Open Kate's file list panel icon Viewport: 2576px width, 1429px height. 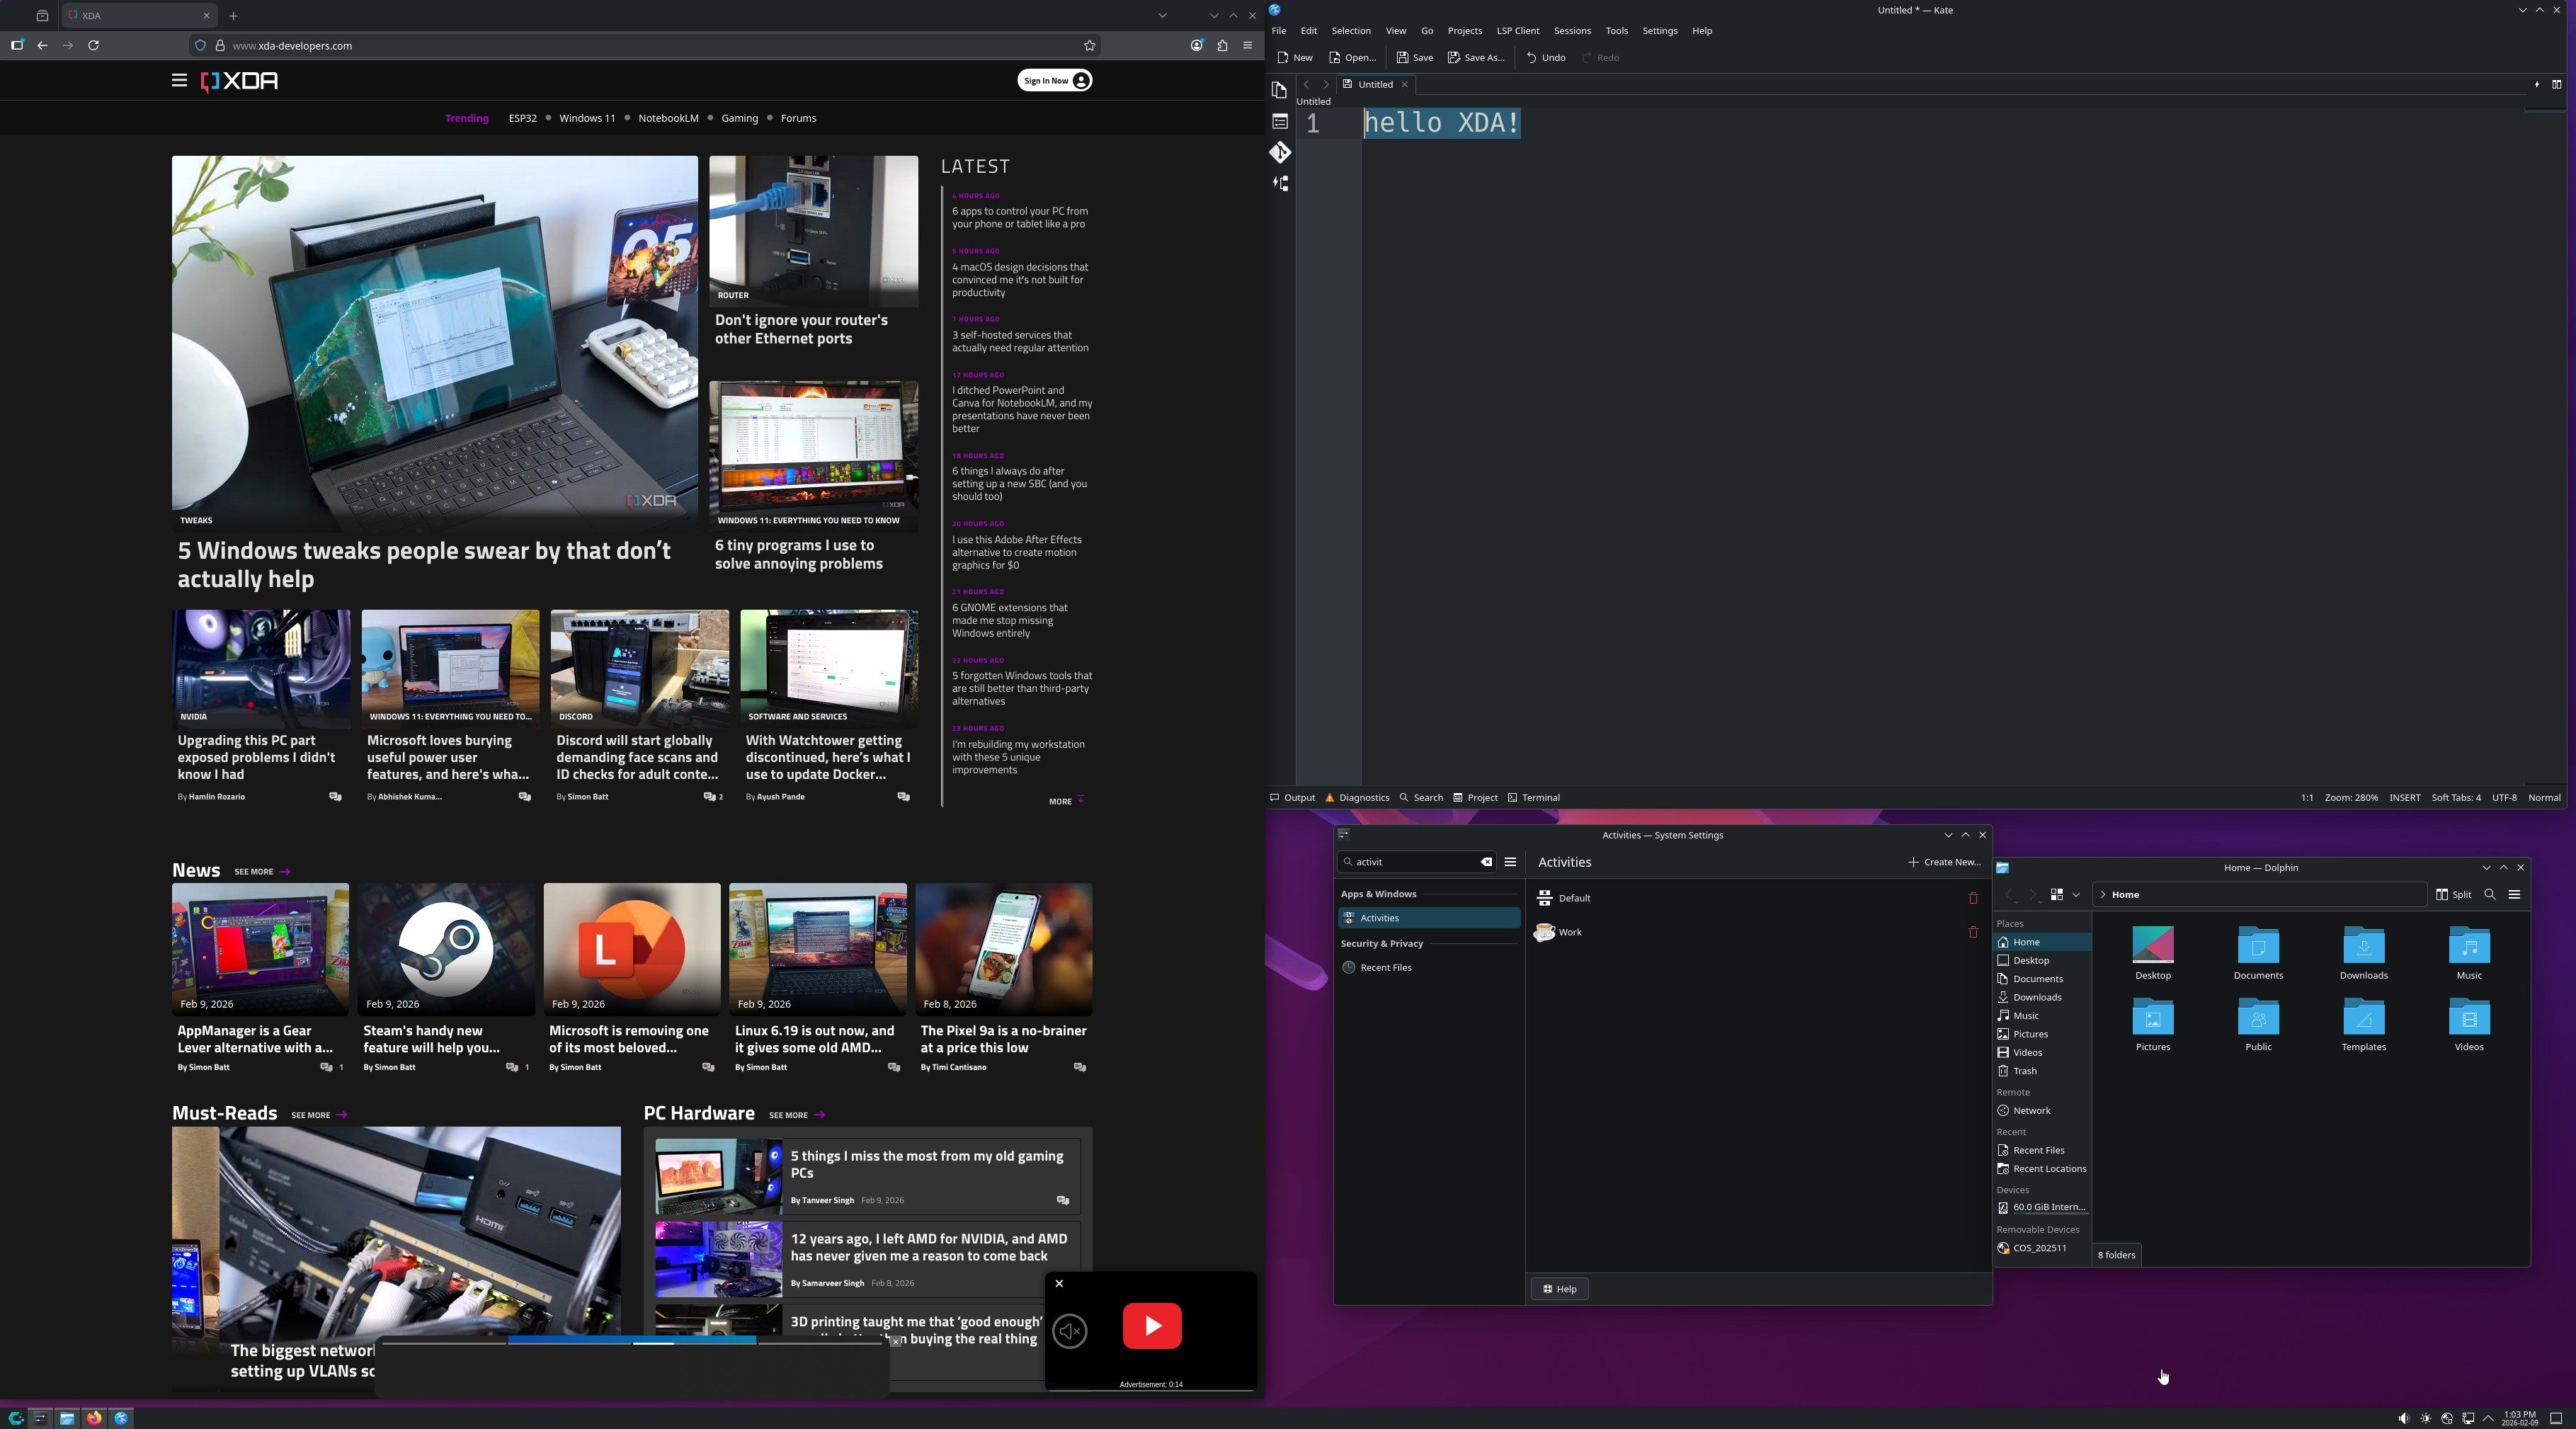coord(1279,121)
